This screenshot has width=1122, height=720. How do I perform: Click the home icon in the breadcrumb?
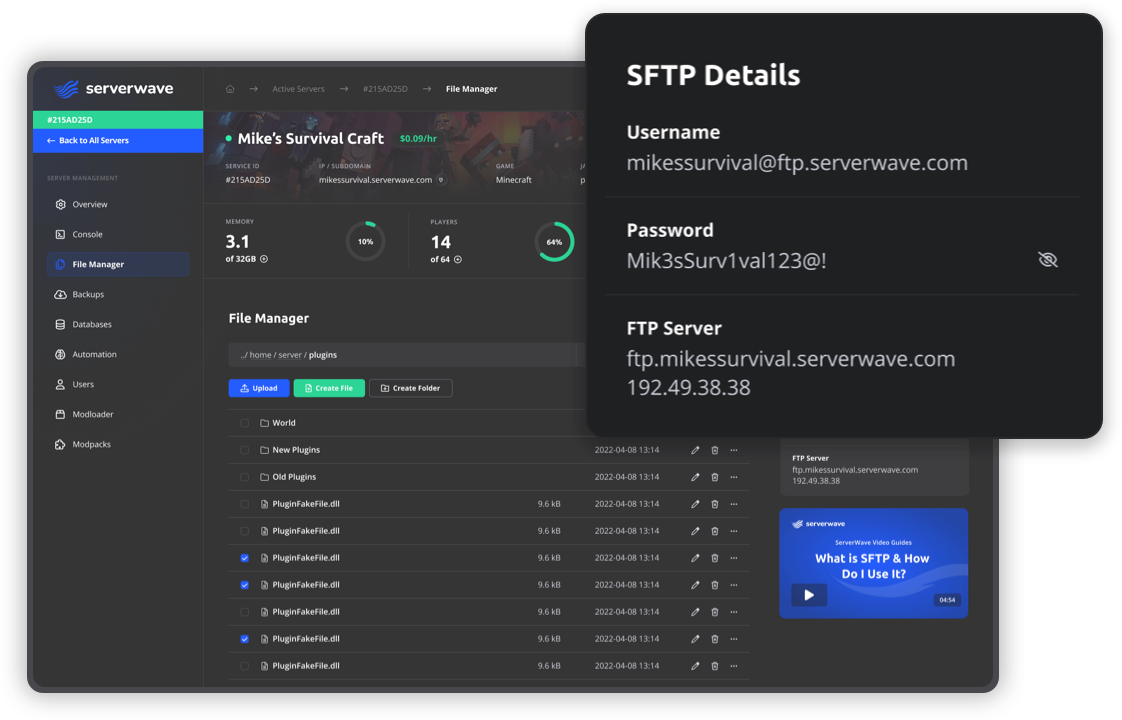pos(230,89)
